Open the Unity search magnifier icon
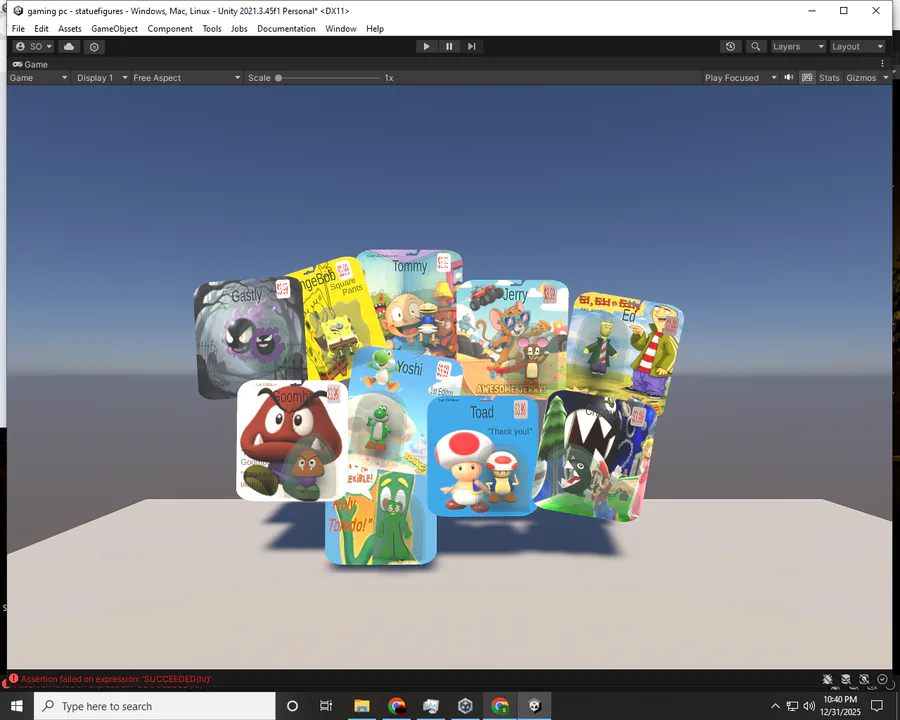This screenshot has height=720, width=900. pyautogui.click(x=755, y=47)
